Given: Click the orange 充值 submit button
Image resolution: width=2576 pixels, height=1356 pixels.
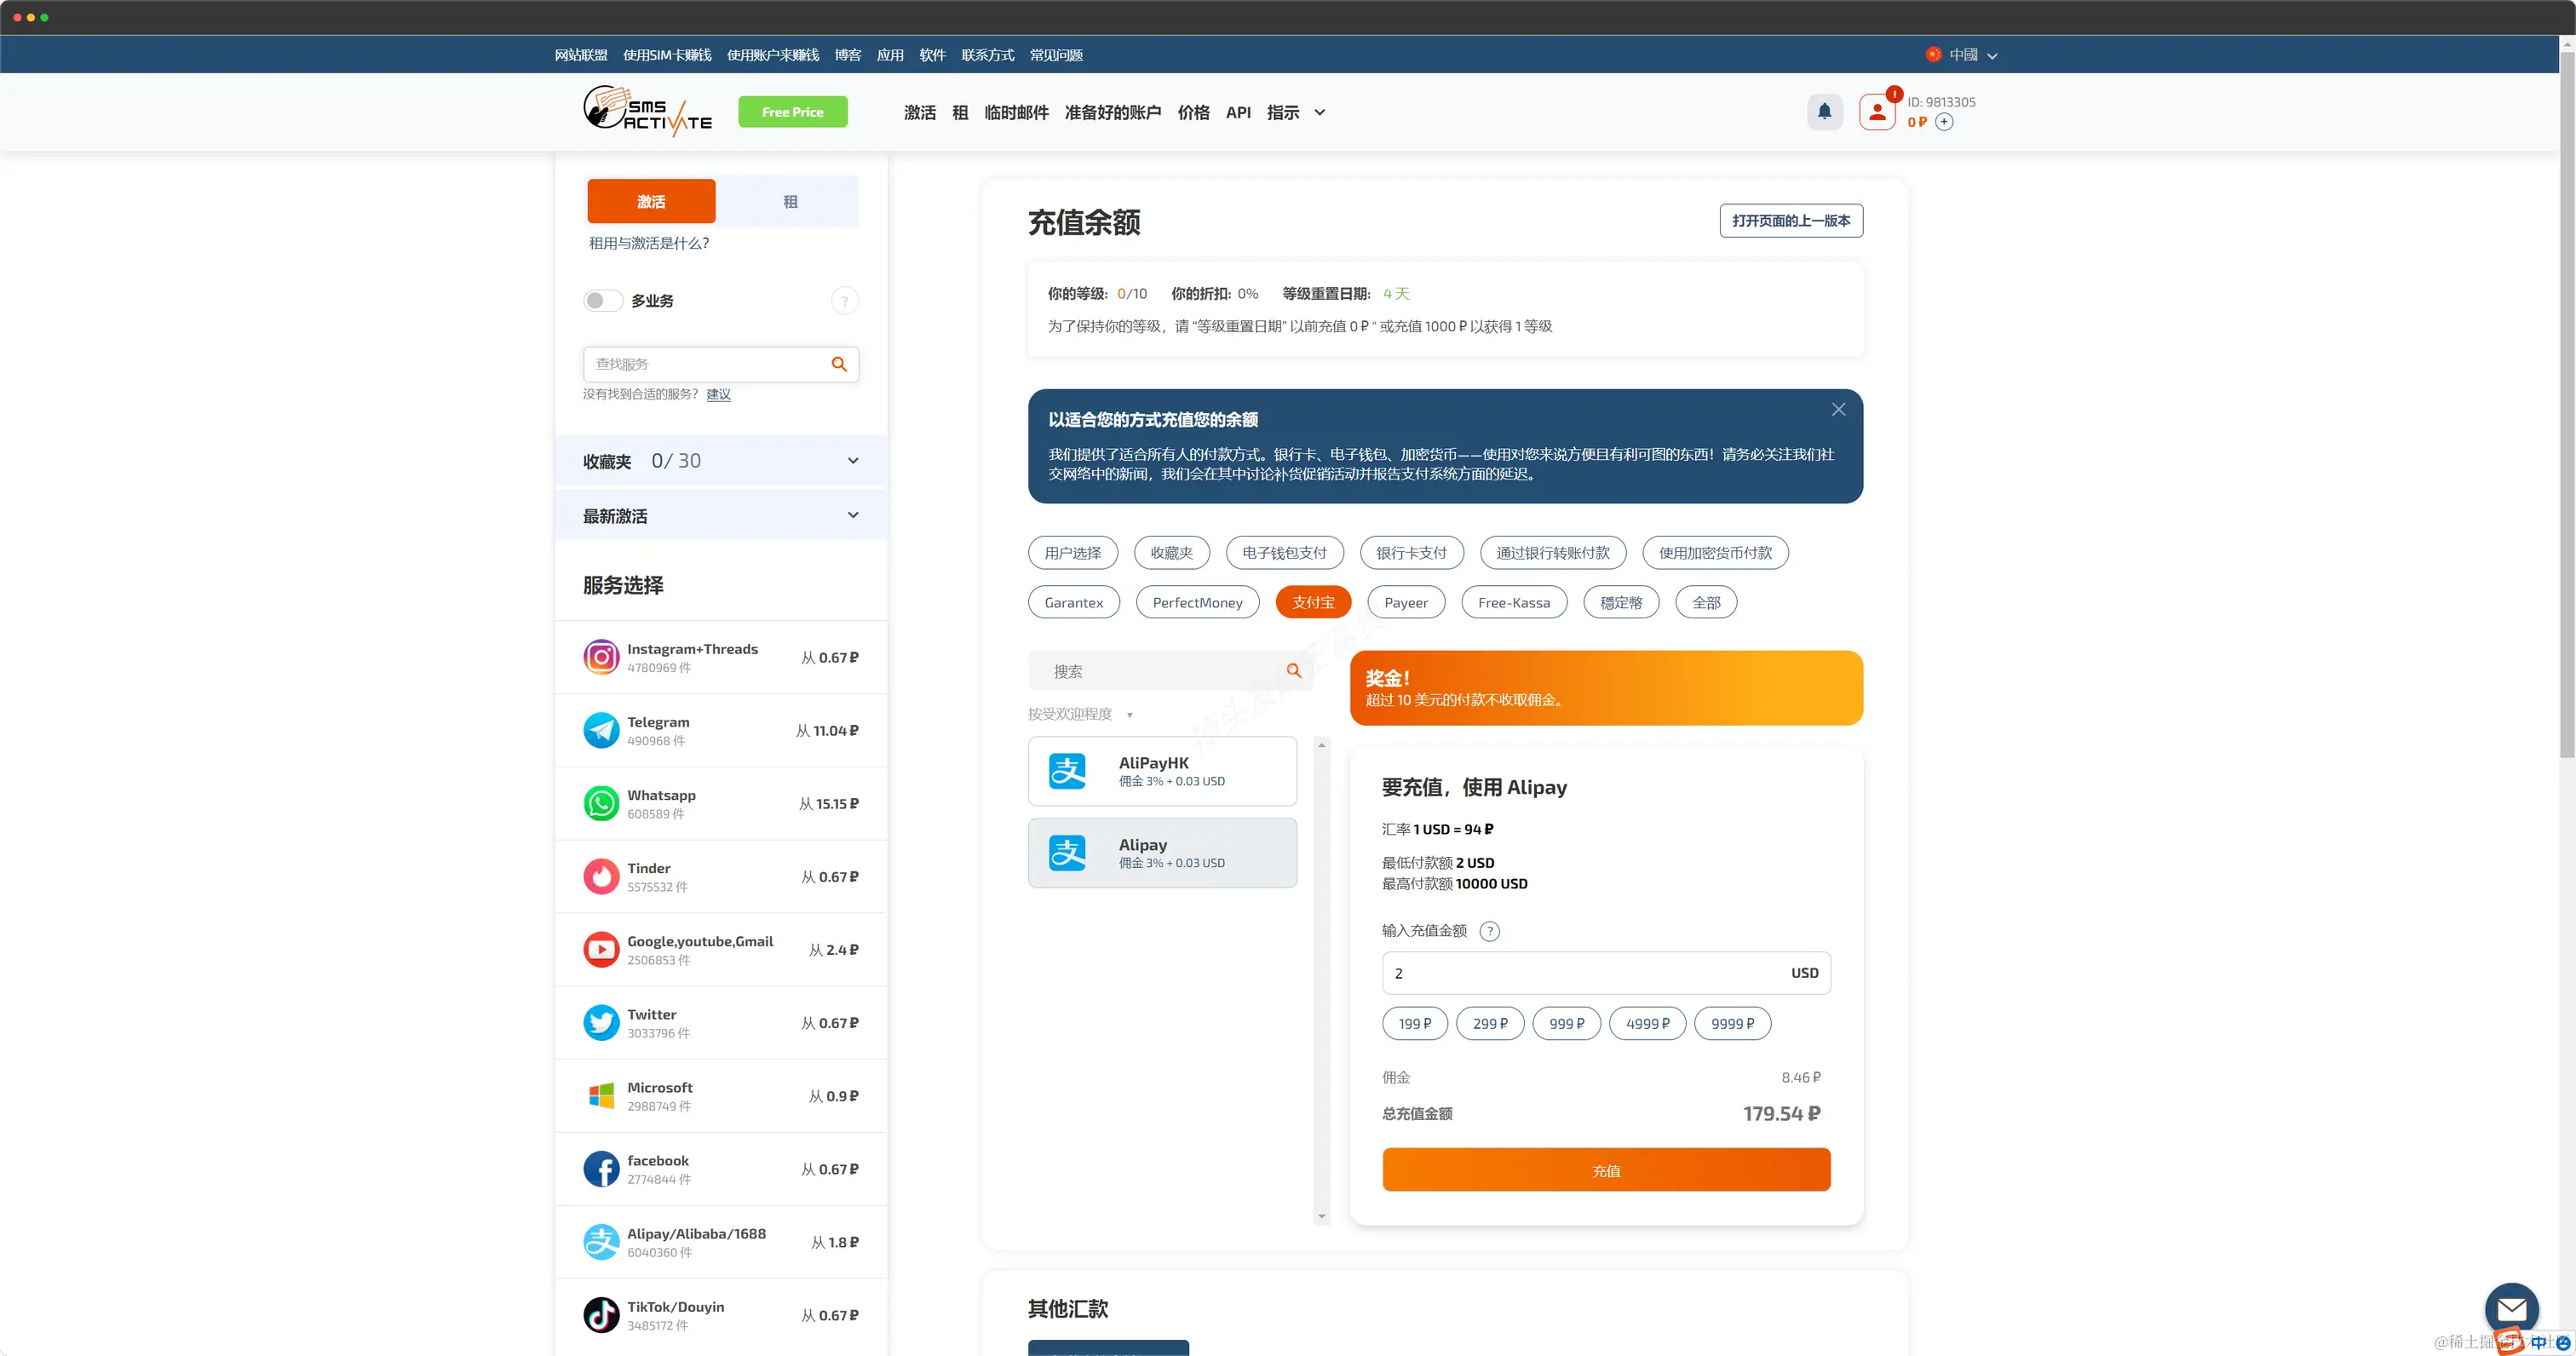Looking at the screenshot, I should click(x=1606, y=1169).
